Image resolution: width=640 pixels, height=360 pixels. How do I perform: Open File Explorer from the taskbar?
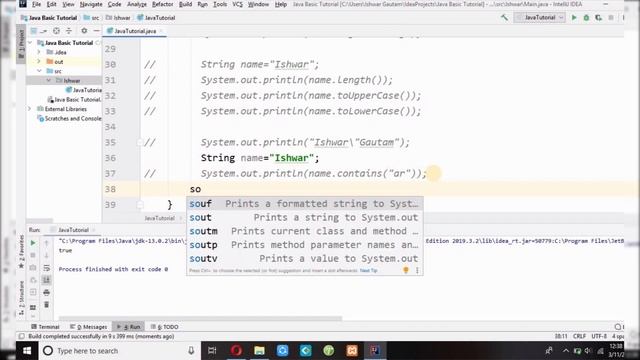point(259,351)
